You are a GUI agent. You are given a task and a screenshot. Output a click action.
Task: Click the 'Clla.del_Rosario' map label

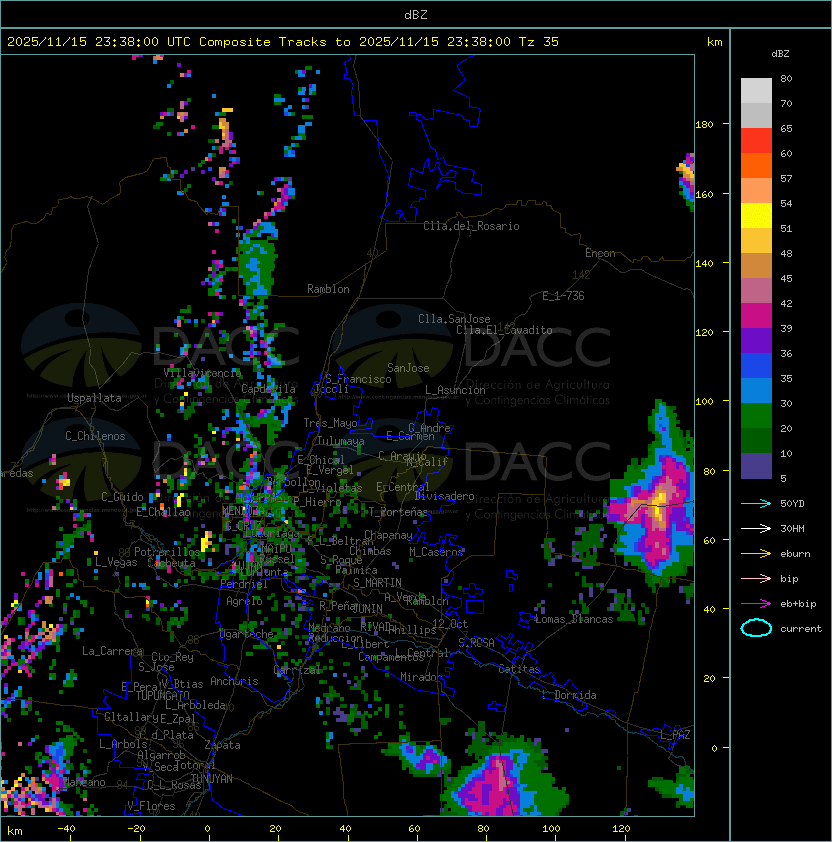click(471, 226)
